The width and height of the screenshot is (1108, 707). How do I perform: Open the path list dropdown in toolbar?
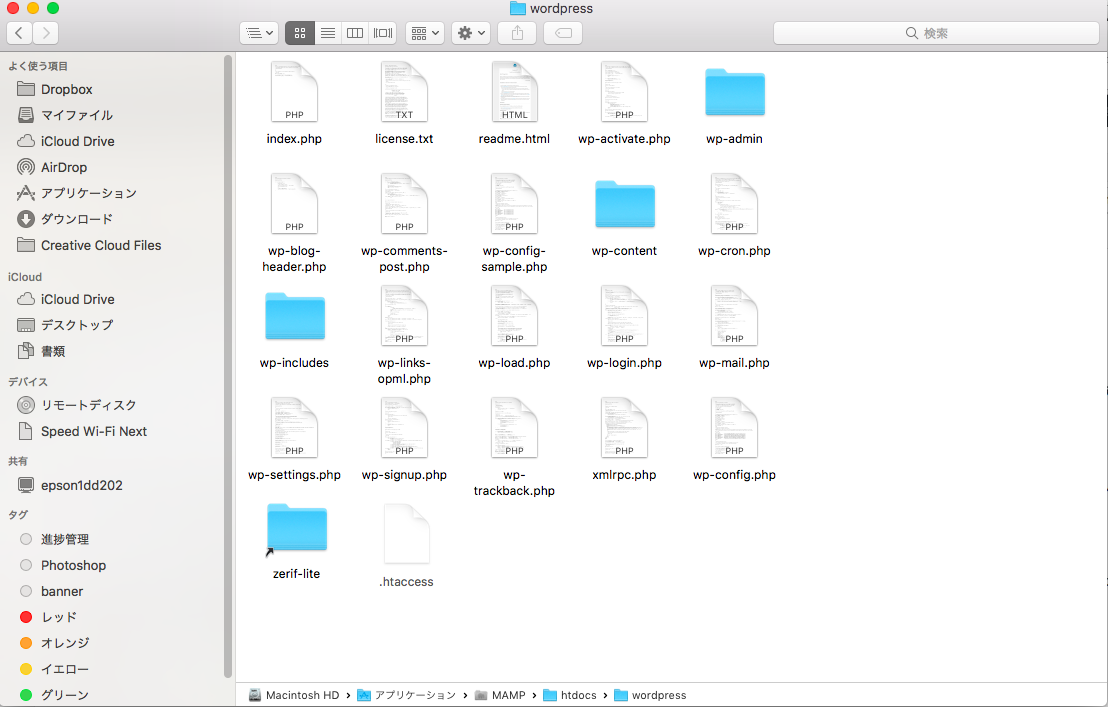(259, 32)
